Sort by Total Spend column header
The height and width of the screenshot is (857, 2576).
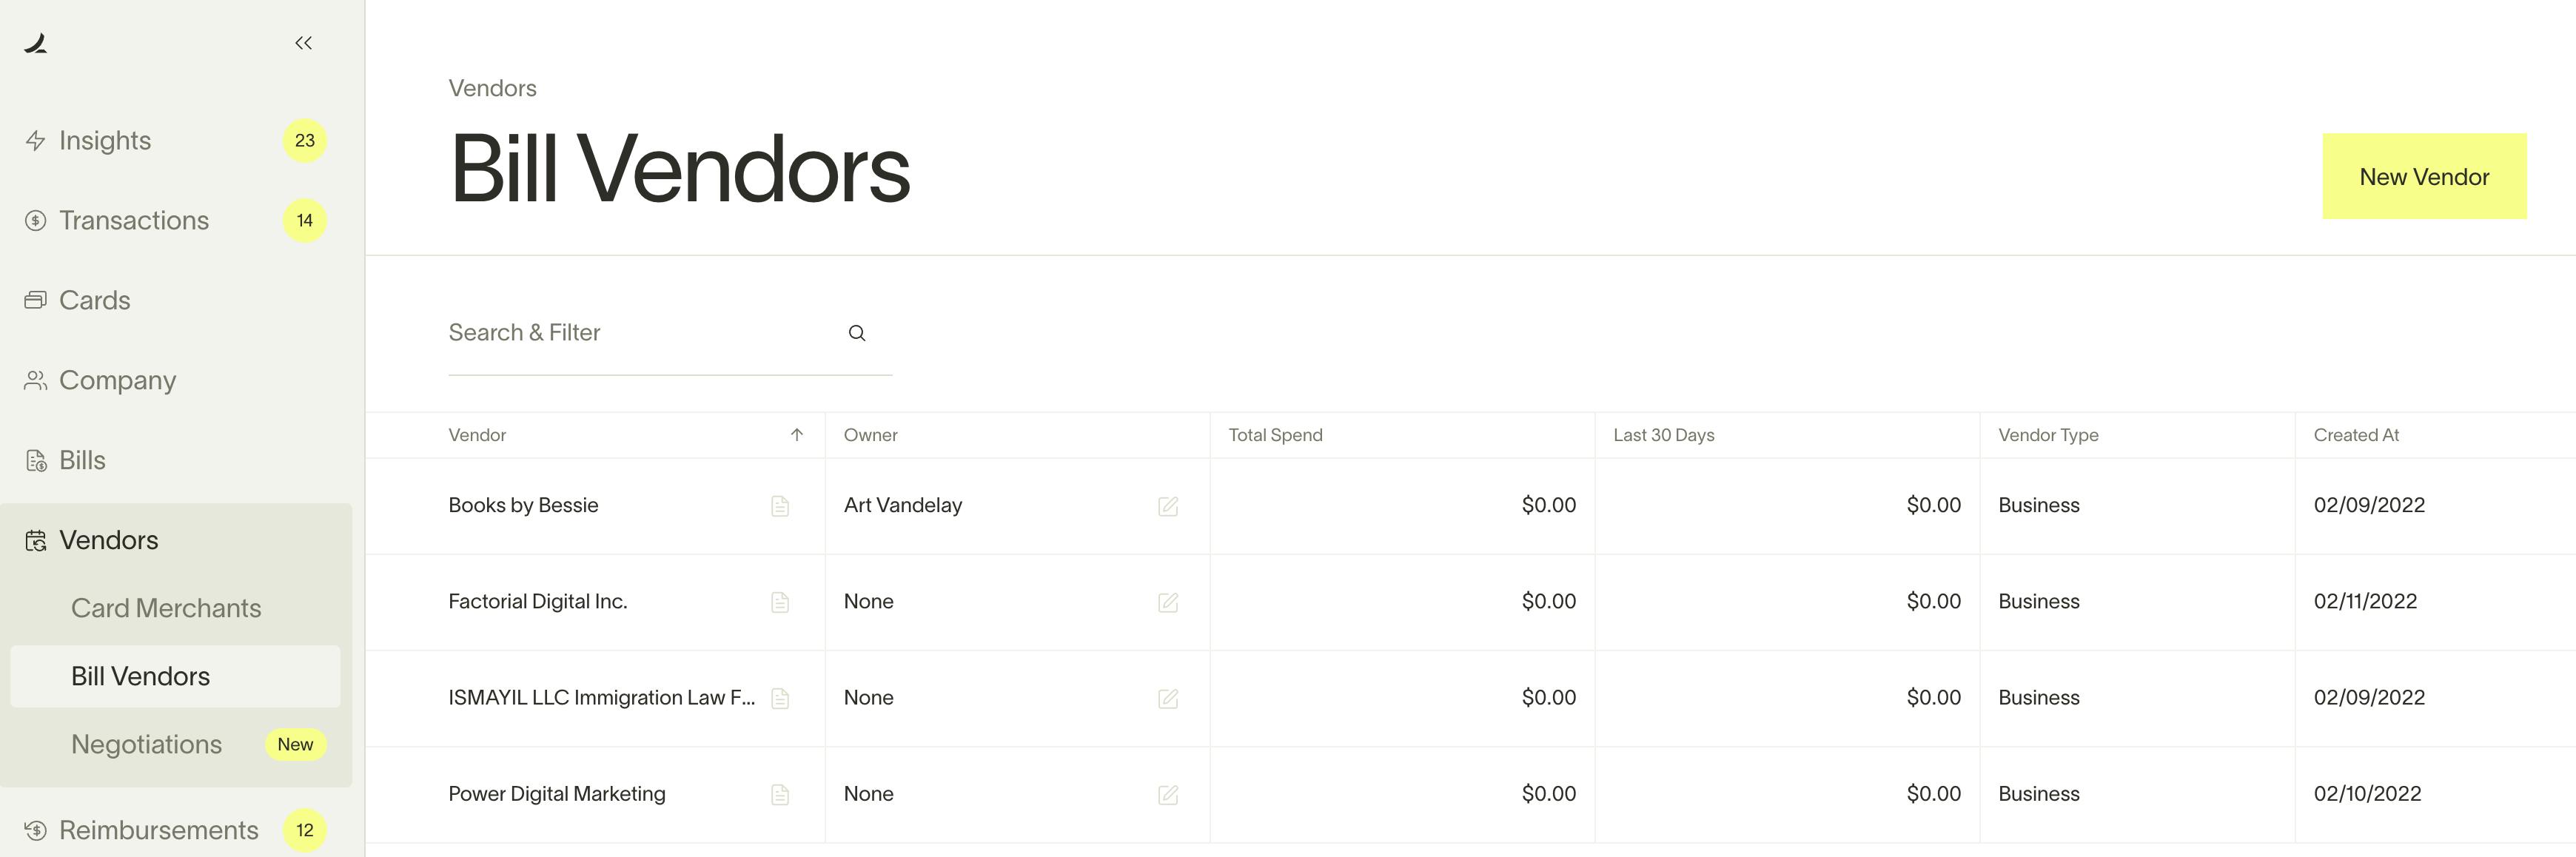1275,435
